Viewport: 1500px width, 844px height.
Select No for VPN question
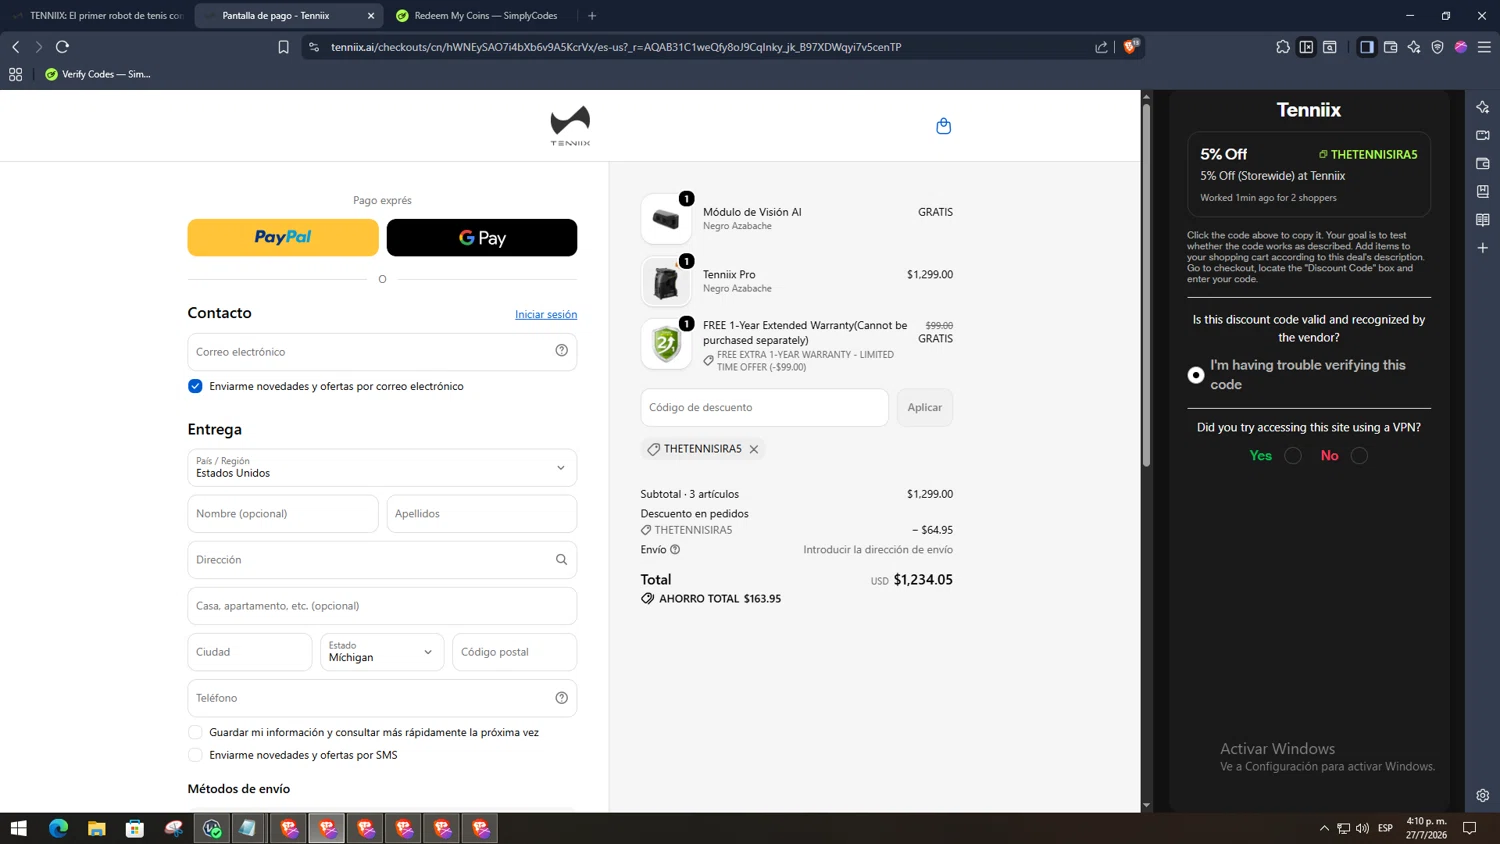click(x=1359, y=456)
